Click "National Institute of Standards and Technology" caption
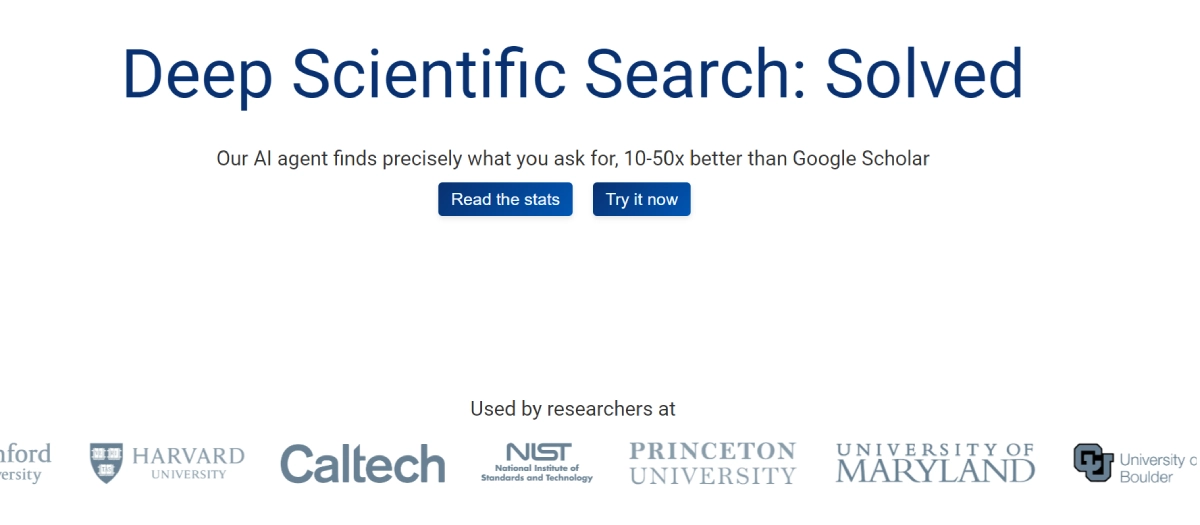Viewport: 1200px width, 525px height. pos(537,474)
